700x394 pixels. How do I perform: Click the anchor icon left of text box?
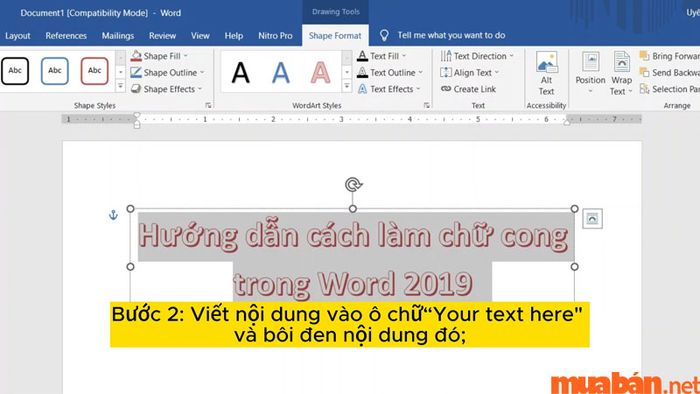tap(113, 215)
